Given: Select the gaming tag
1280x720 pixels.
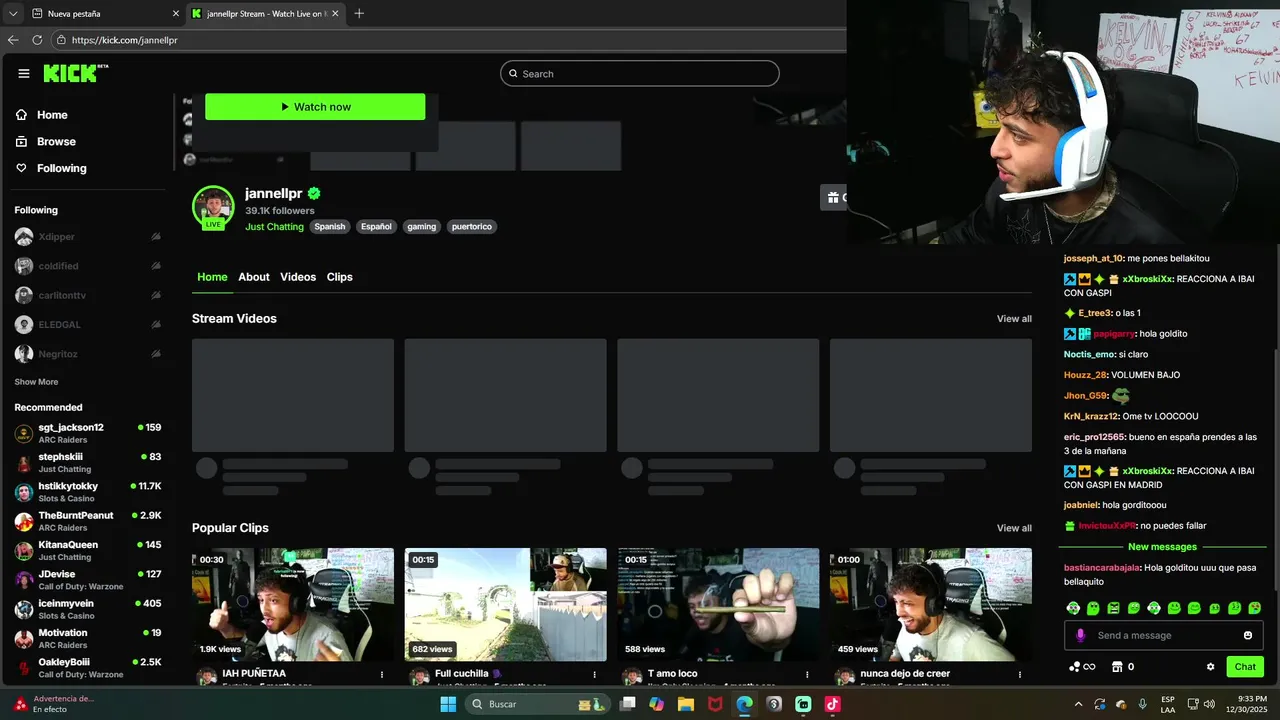Looking at the screenshot, I should (x=422, y=227).
